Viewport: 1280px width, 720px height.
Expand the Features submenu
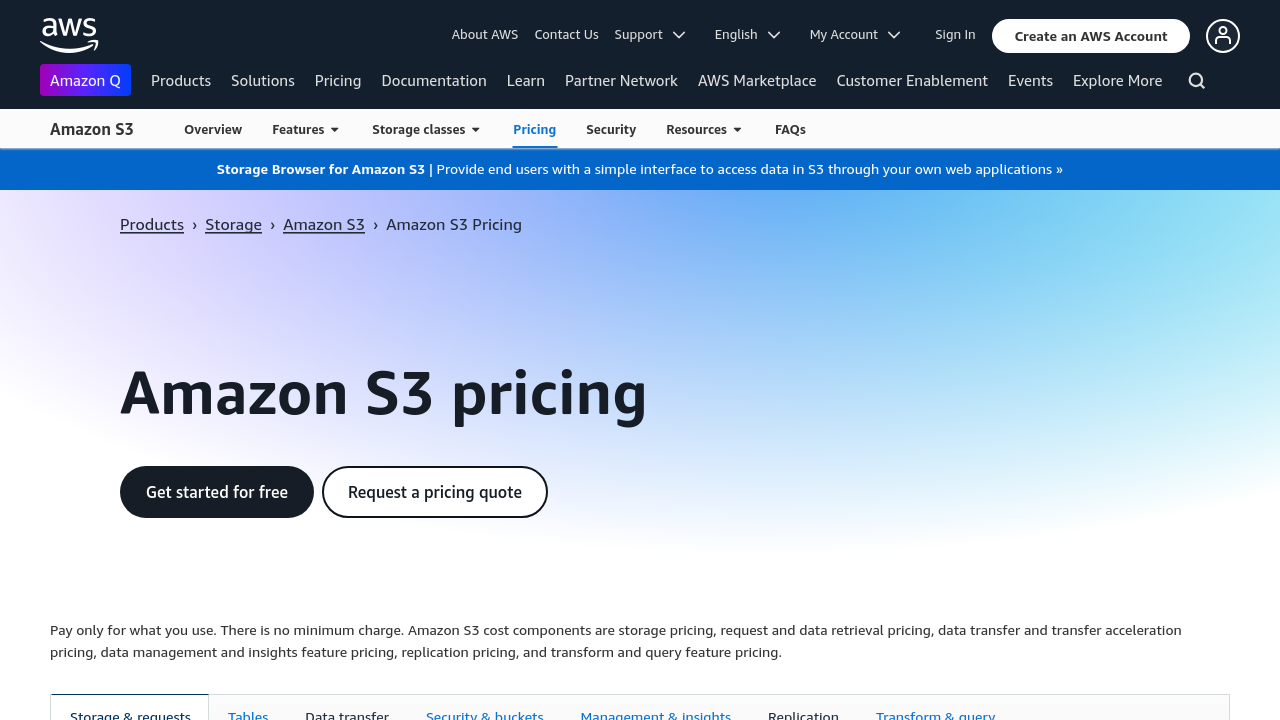tap(306, 130)
